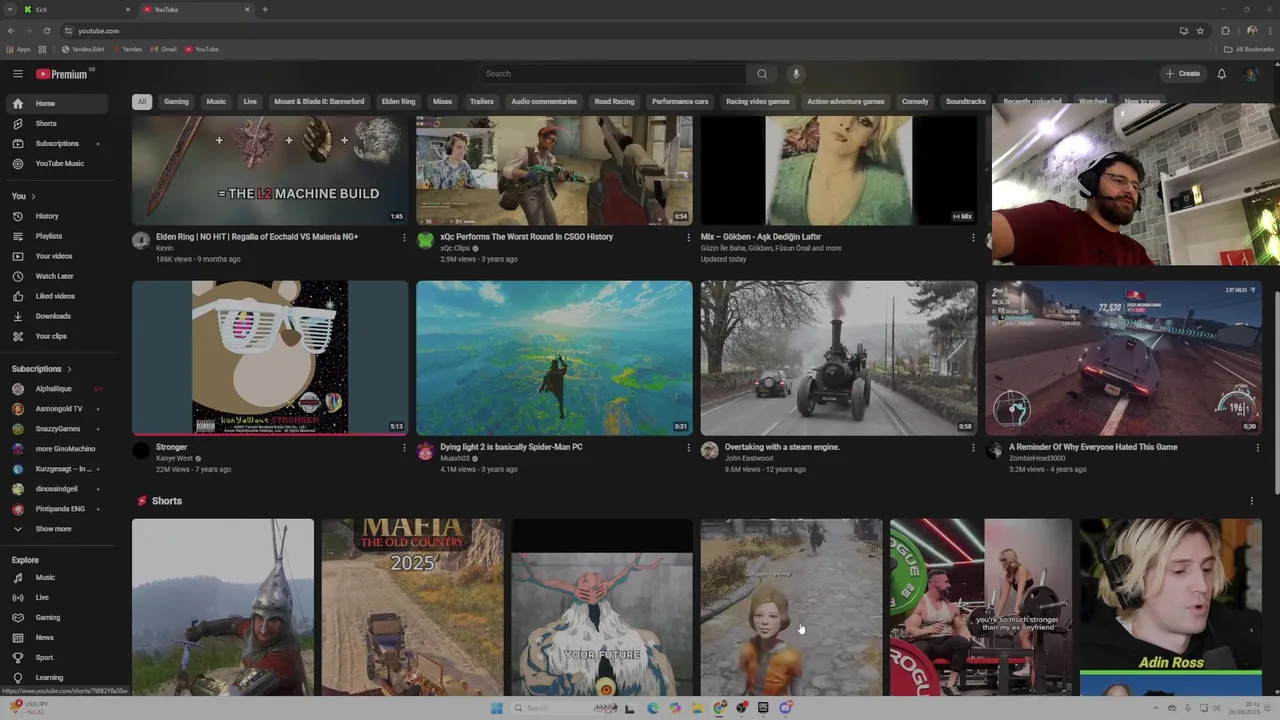This screenshot has height=720, width=1280.
Task: Open History in the sidebar
Action: click(55, 216)
